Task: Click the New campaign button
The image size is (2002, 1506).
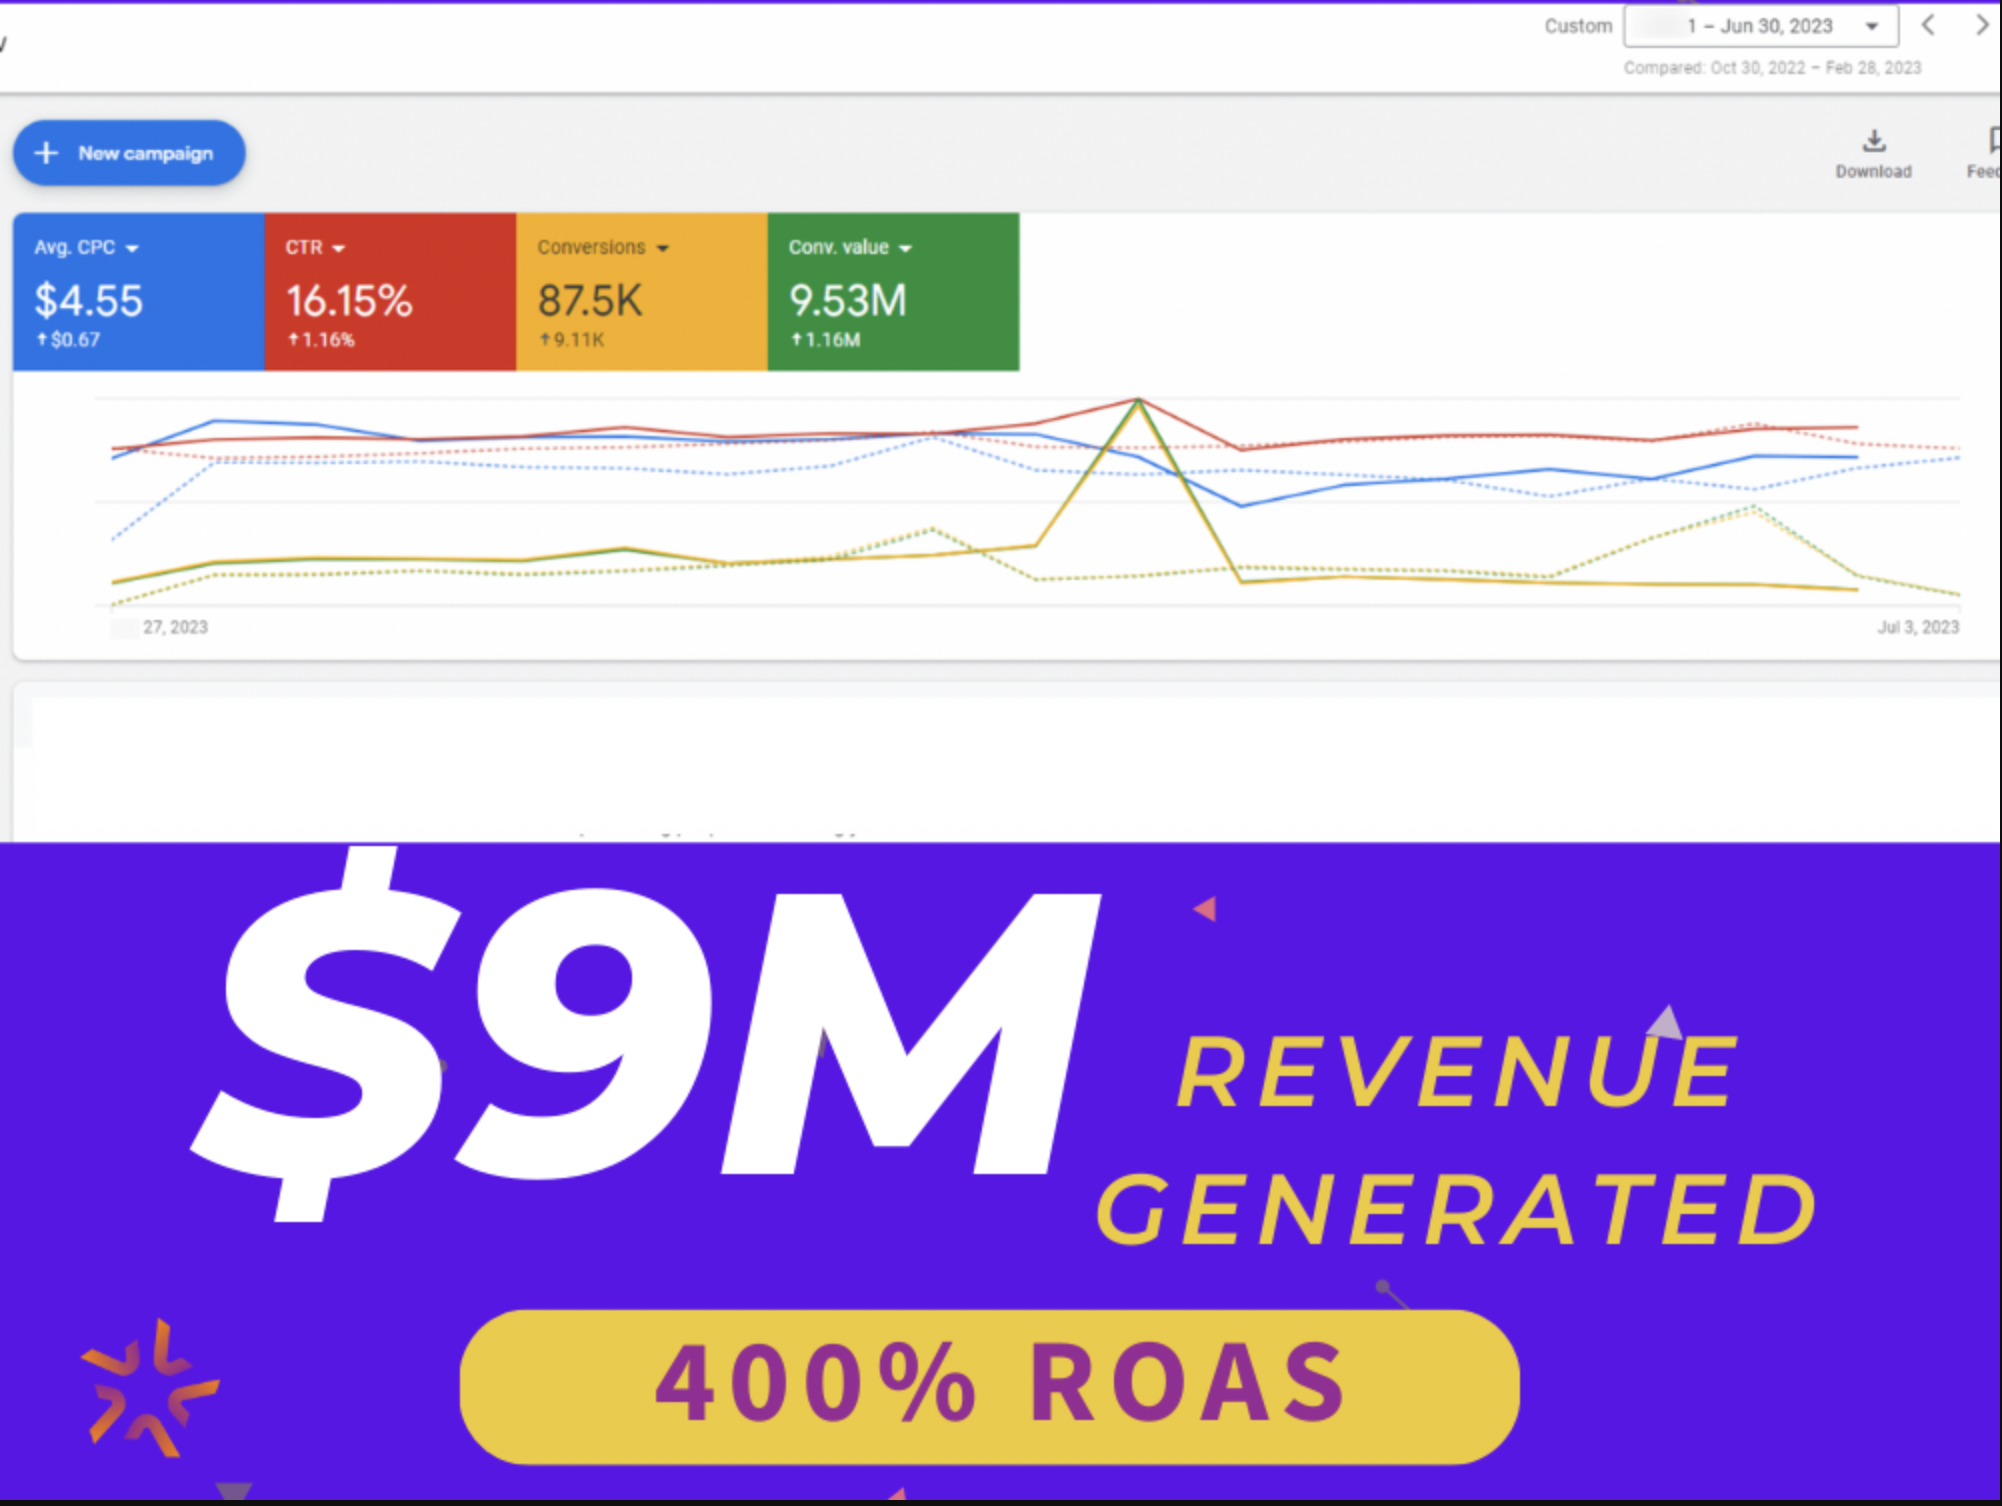Action: pos(129,153)
